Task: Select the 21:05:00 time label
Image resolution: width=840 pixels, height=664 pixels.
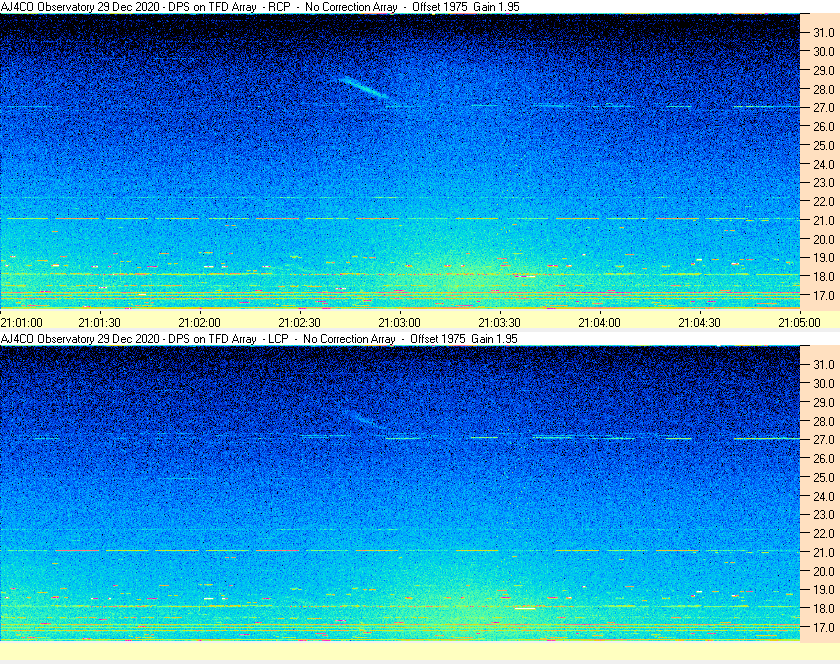Action: (x=799, y=323)
